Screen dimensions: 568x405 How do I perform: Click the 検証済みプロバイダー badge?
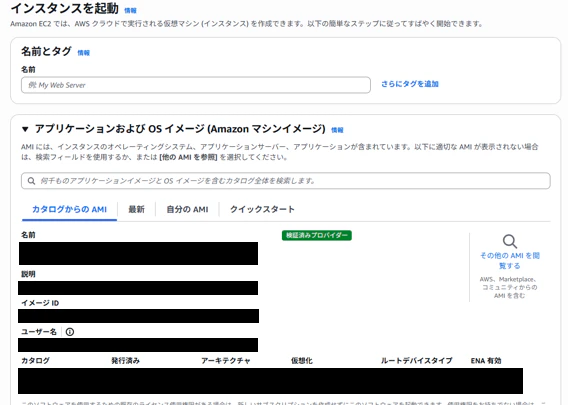tap(317, 235)
